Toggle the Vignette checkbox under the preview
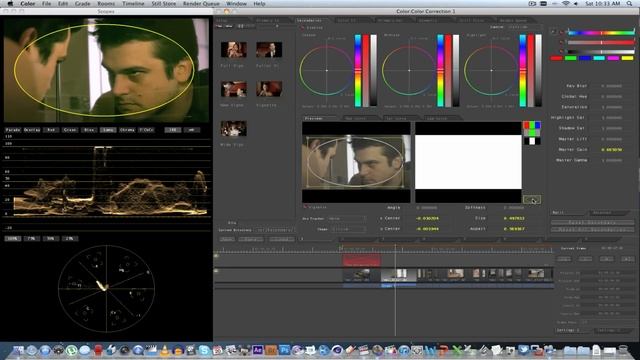 [305, 207]
